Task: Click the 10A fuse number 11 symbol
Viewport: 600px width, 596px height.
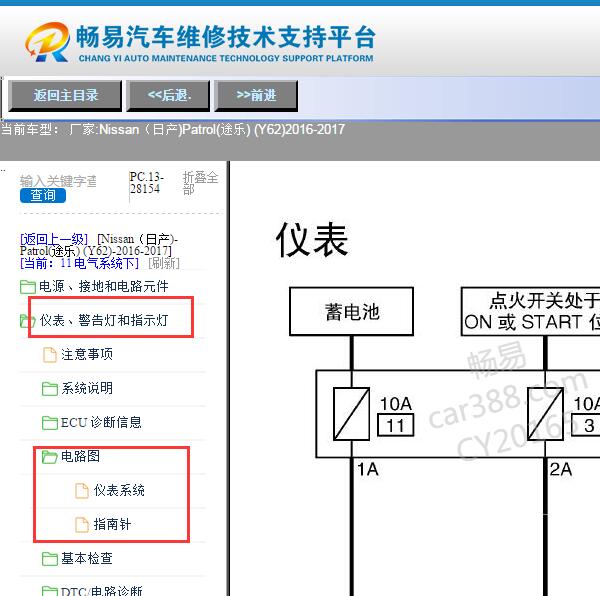Action: 351,414
